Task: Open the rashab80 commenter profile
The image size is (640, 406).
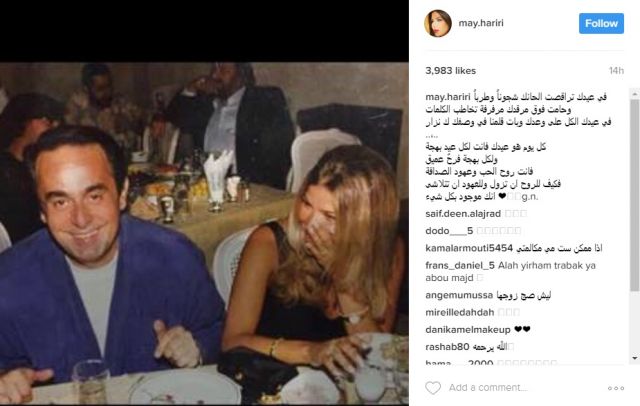Action: pos(447,347)
